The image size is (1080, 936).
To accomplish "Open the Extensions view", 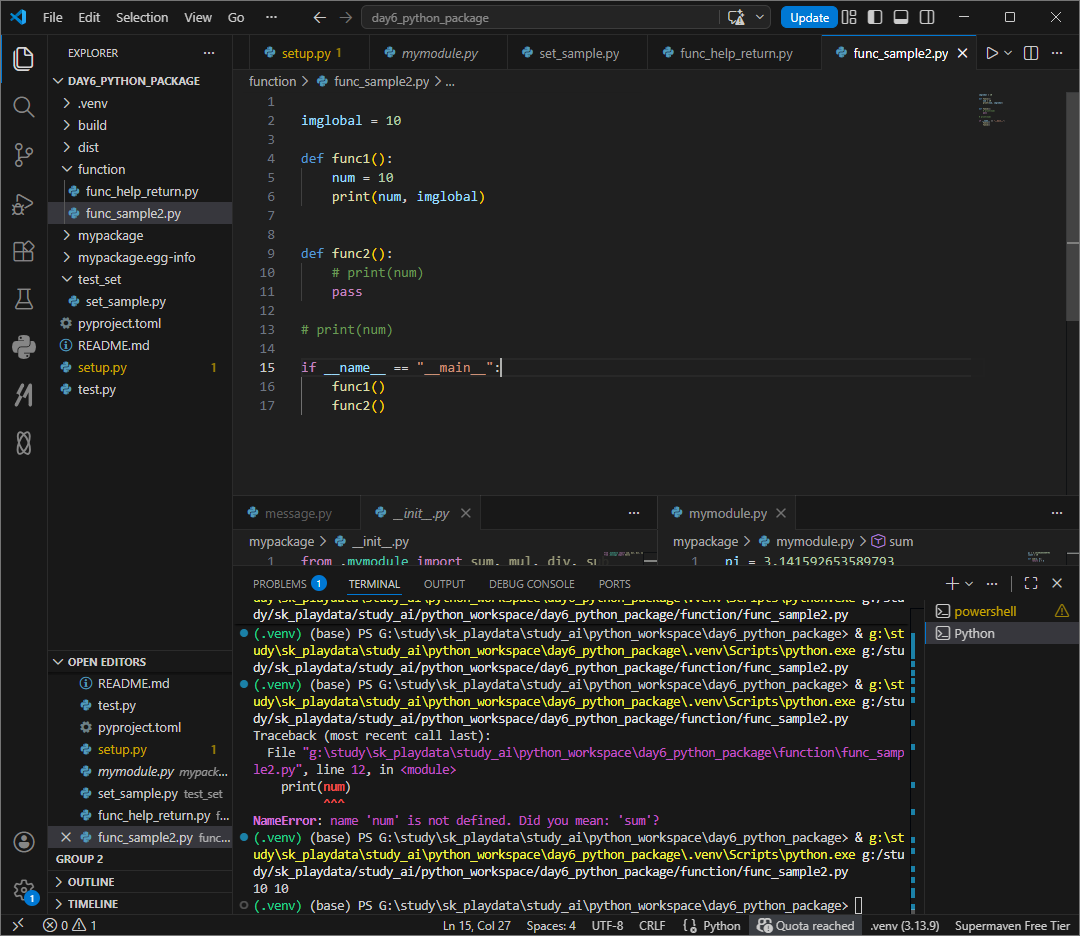I will 23,251.
